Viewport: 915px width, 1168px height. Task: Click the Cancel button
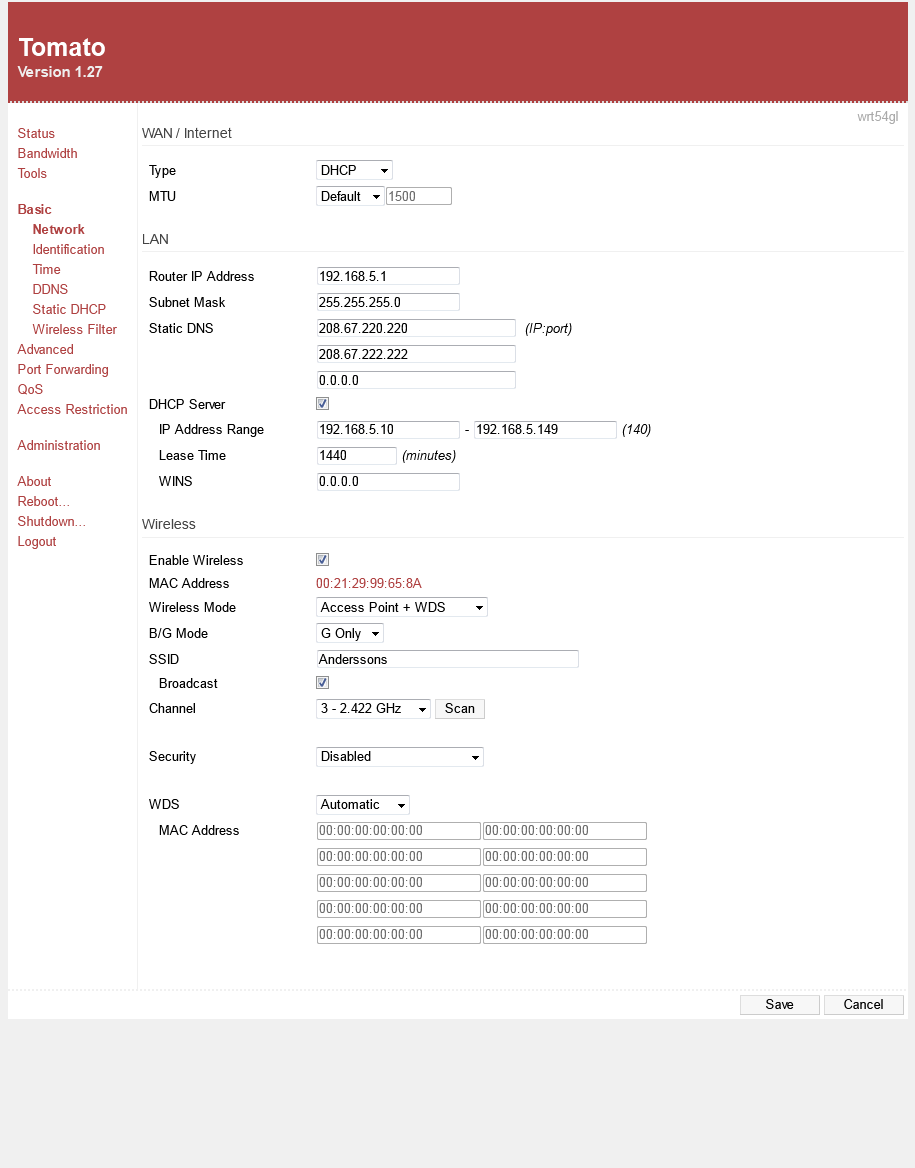pyautogui.click(x=863, y=1005)
